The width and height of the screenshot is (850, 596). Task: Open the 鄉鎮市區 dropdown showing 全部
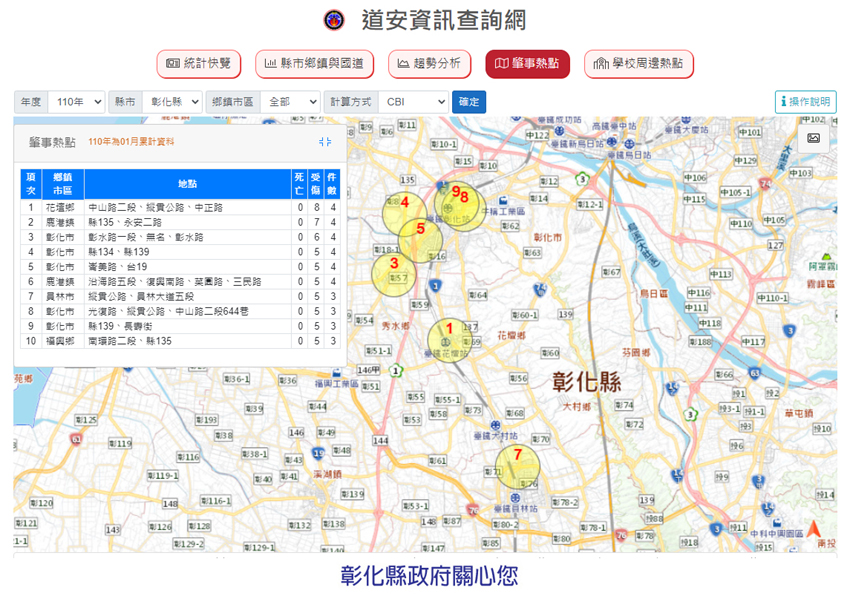point(289,102)
